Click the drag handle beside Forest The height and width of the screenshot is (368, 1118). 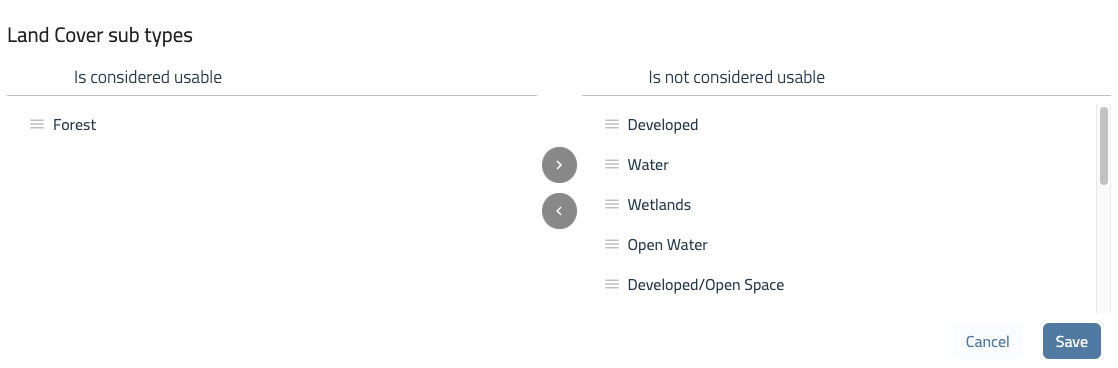pyautogui.click(x=37, y=125)
